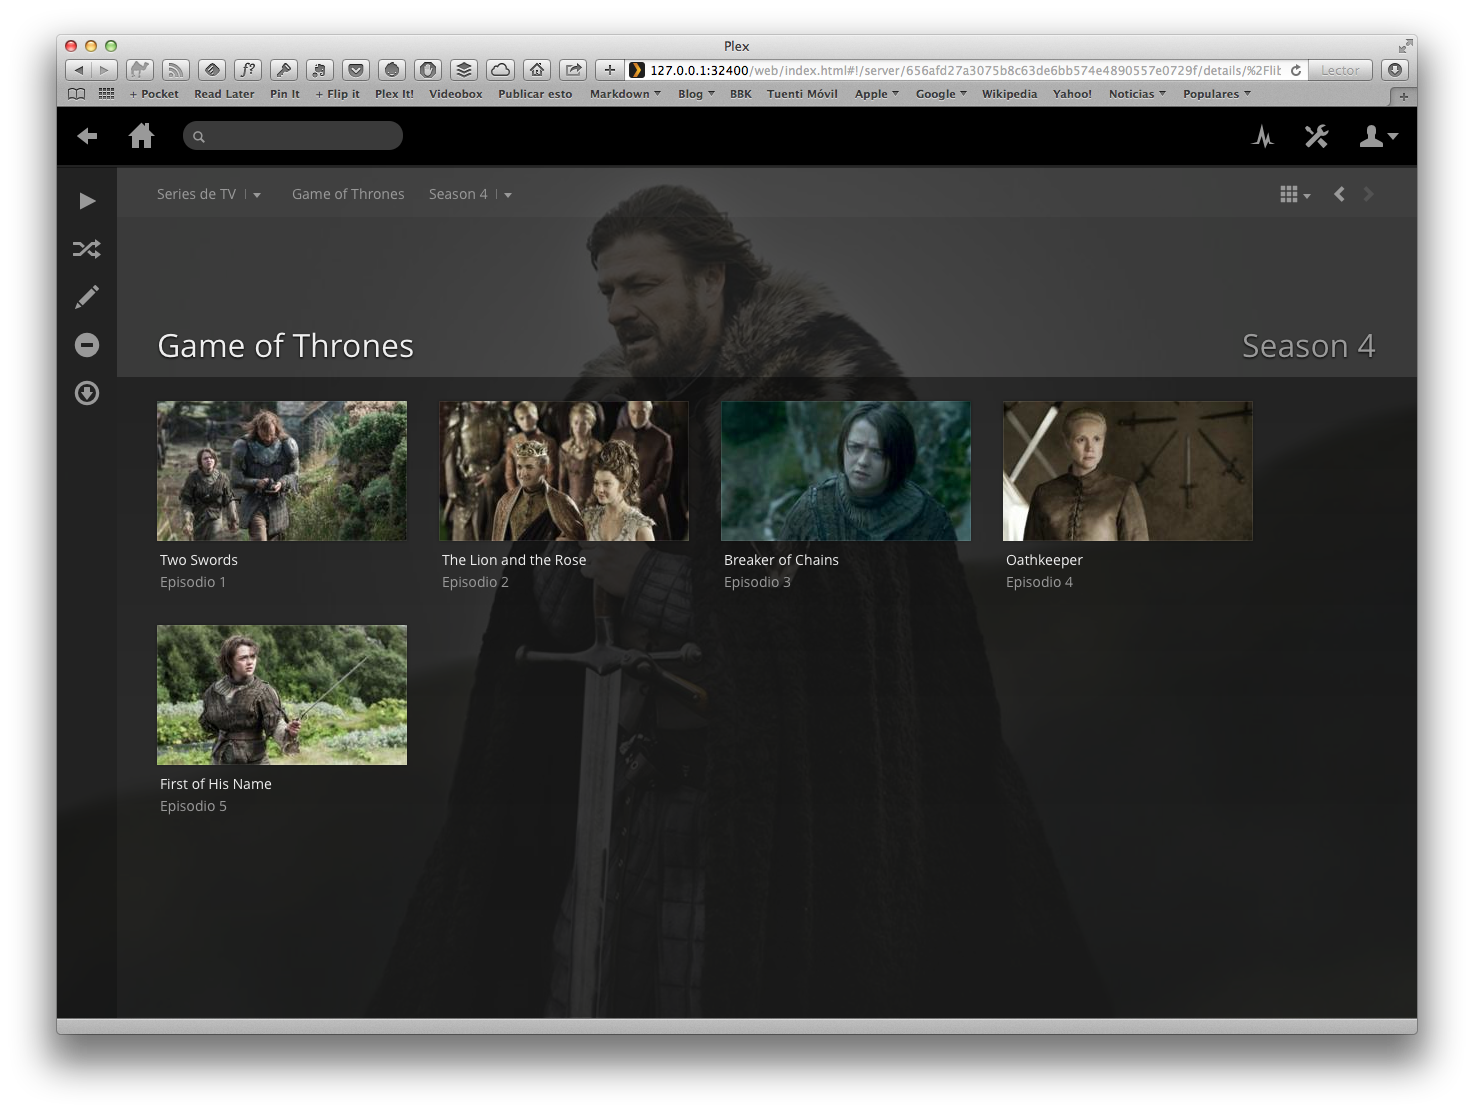1474x1113 pixels.
Task: Open Plex settings wrench-and-screwdriver icon
Action: (1316, 136)
